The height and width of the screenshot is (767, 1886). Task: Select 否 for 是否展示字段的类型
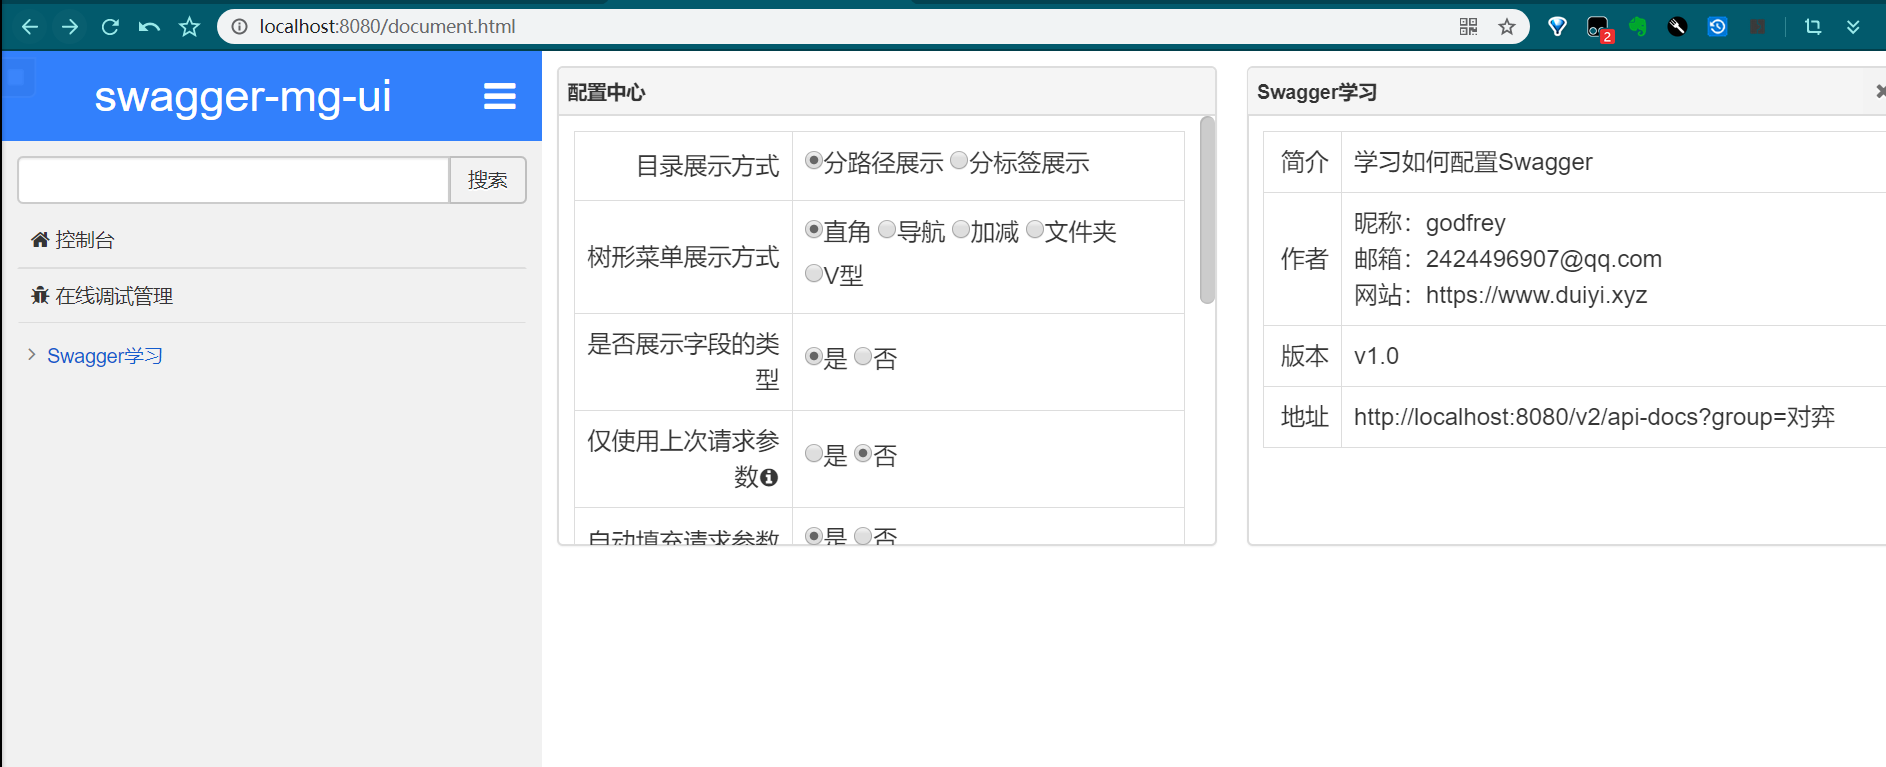pyautogui.click(x=863, y=357)
